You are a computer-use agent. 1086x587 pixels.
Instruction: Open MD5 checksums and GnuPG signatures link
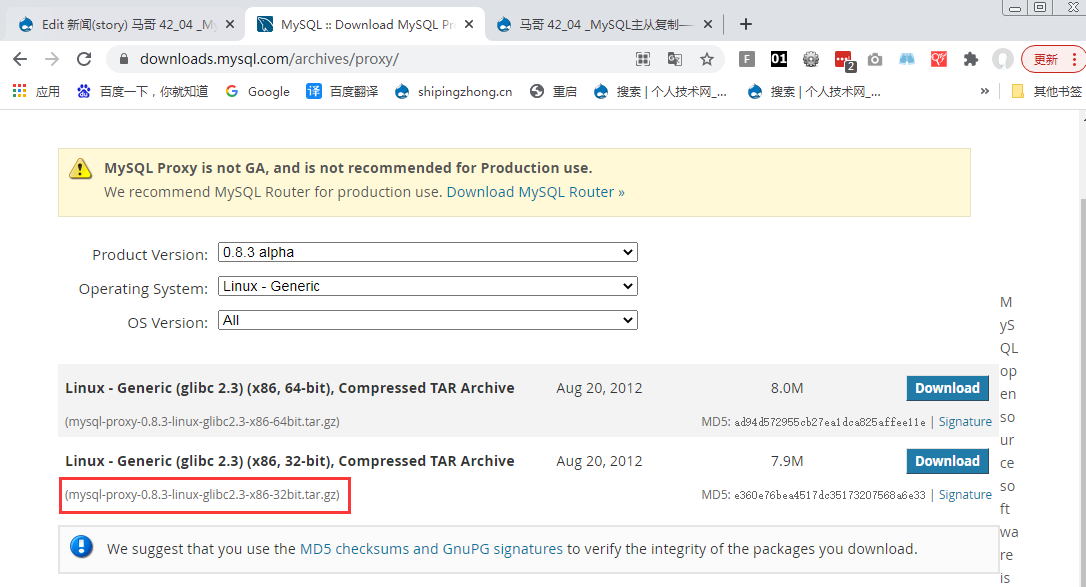coord(431,549)
